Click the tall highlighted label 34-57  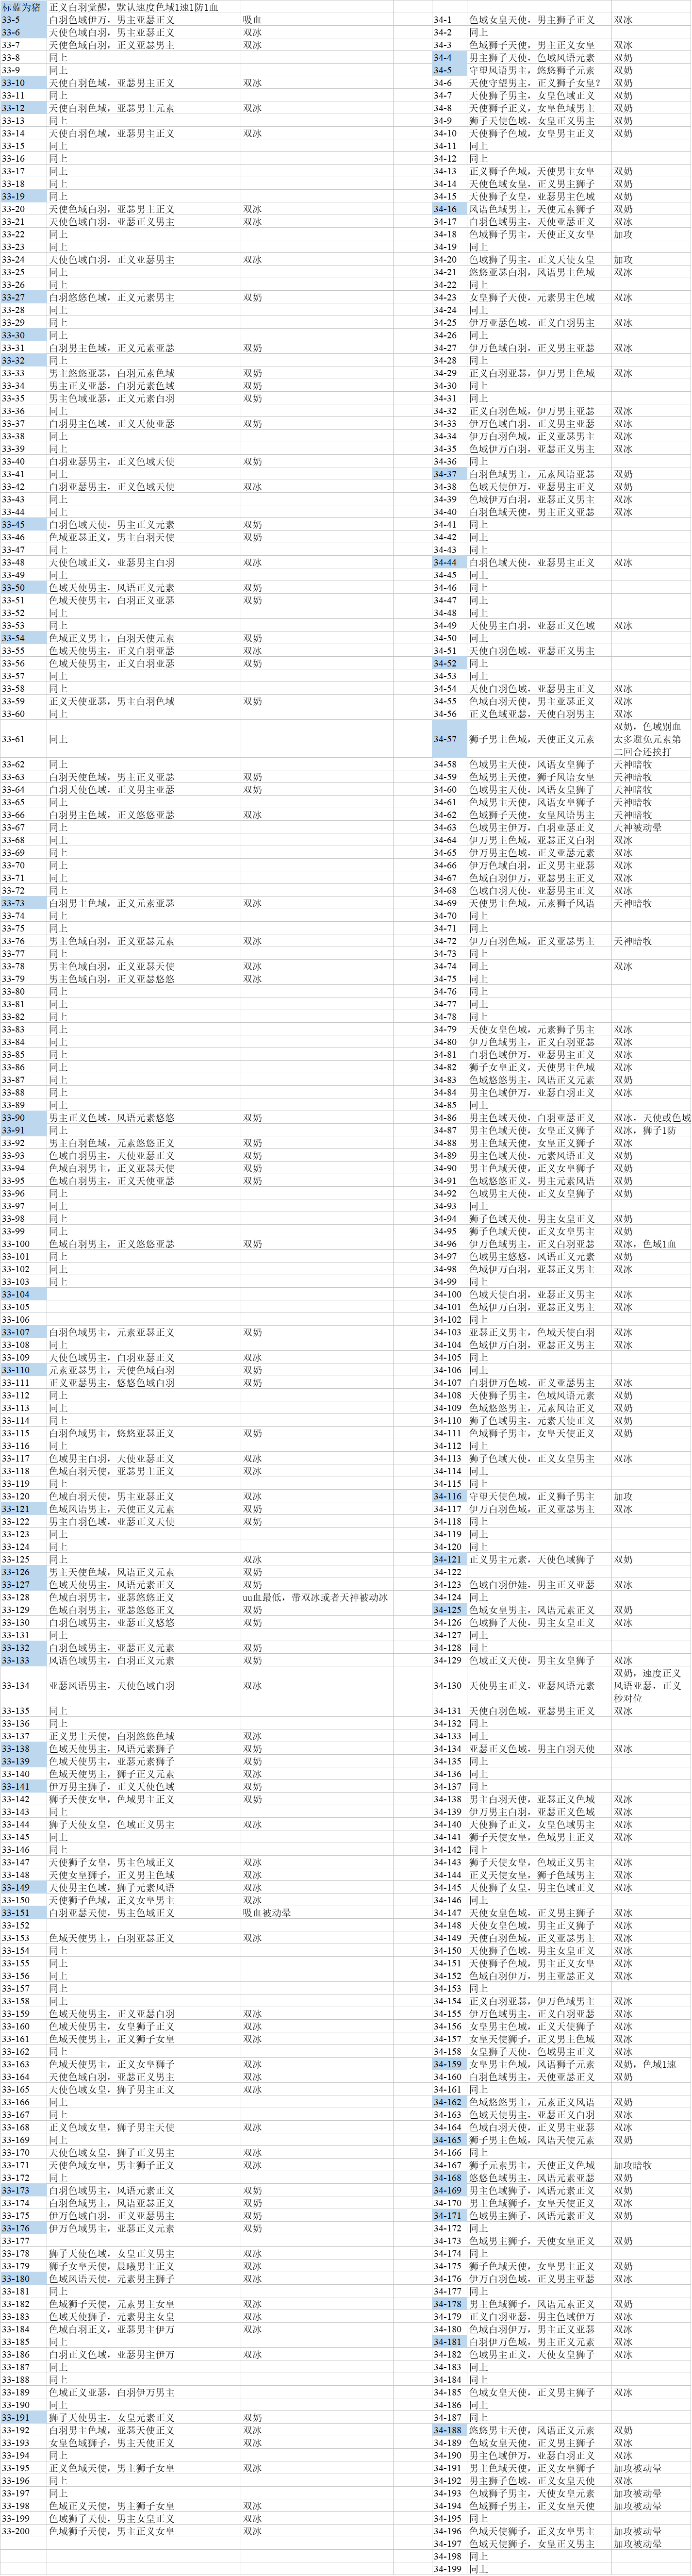[449, 739]
